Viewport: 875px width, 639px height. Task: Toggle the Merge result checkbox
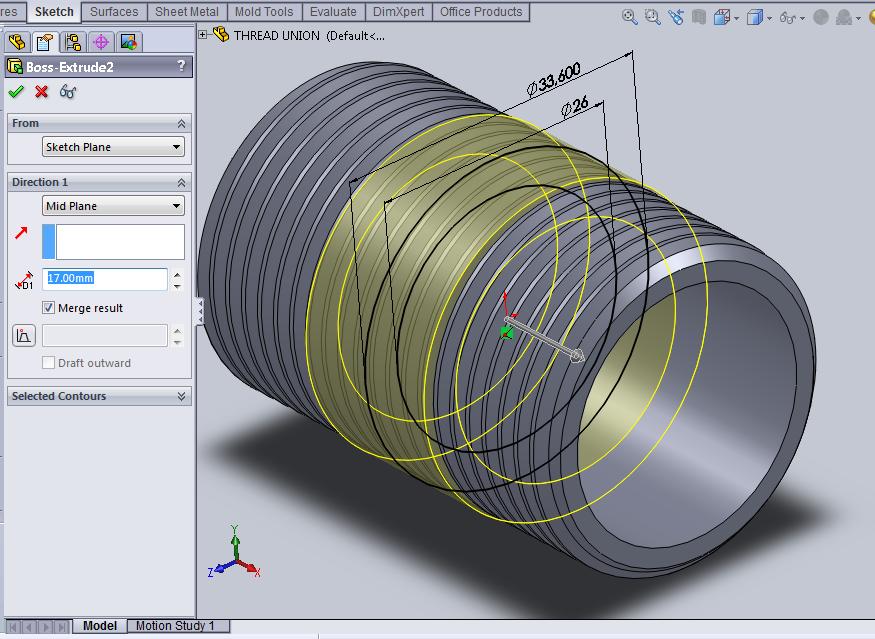[x=48, y=308]
